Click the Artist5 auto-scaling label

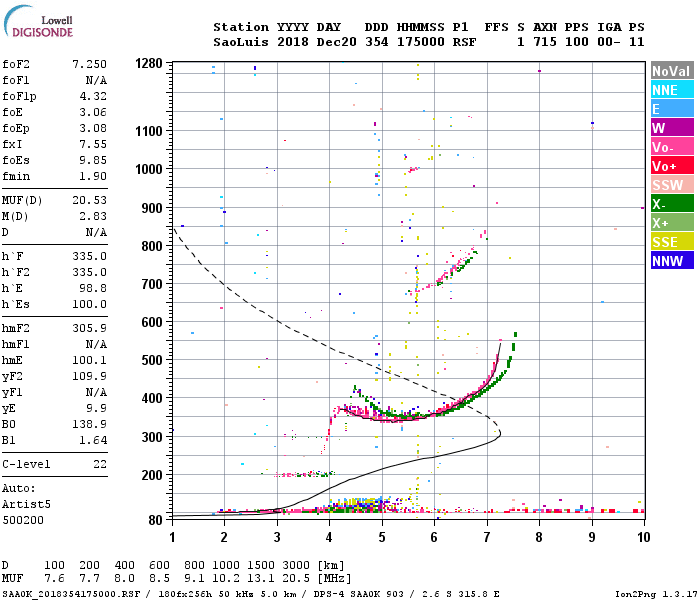(26, 504)
